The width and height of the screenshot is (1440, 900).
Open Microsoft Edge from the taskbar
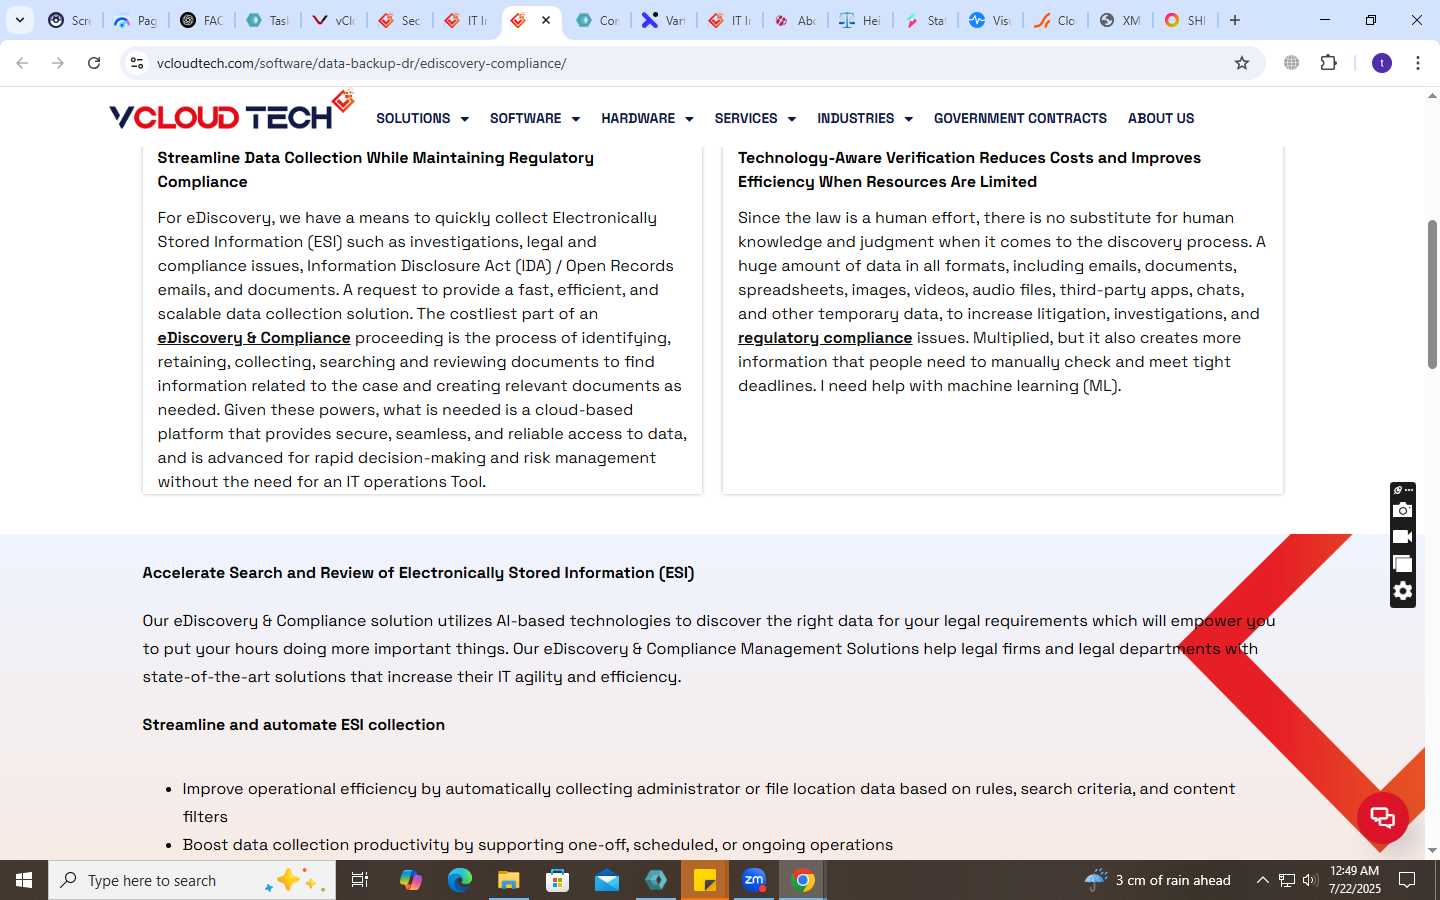460,880
